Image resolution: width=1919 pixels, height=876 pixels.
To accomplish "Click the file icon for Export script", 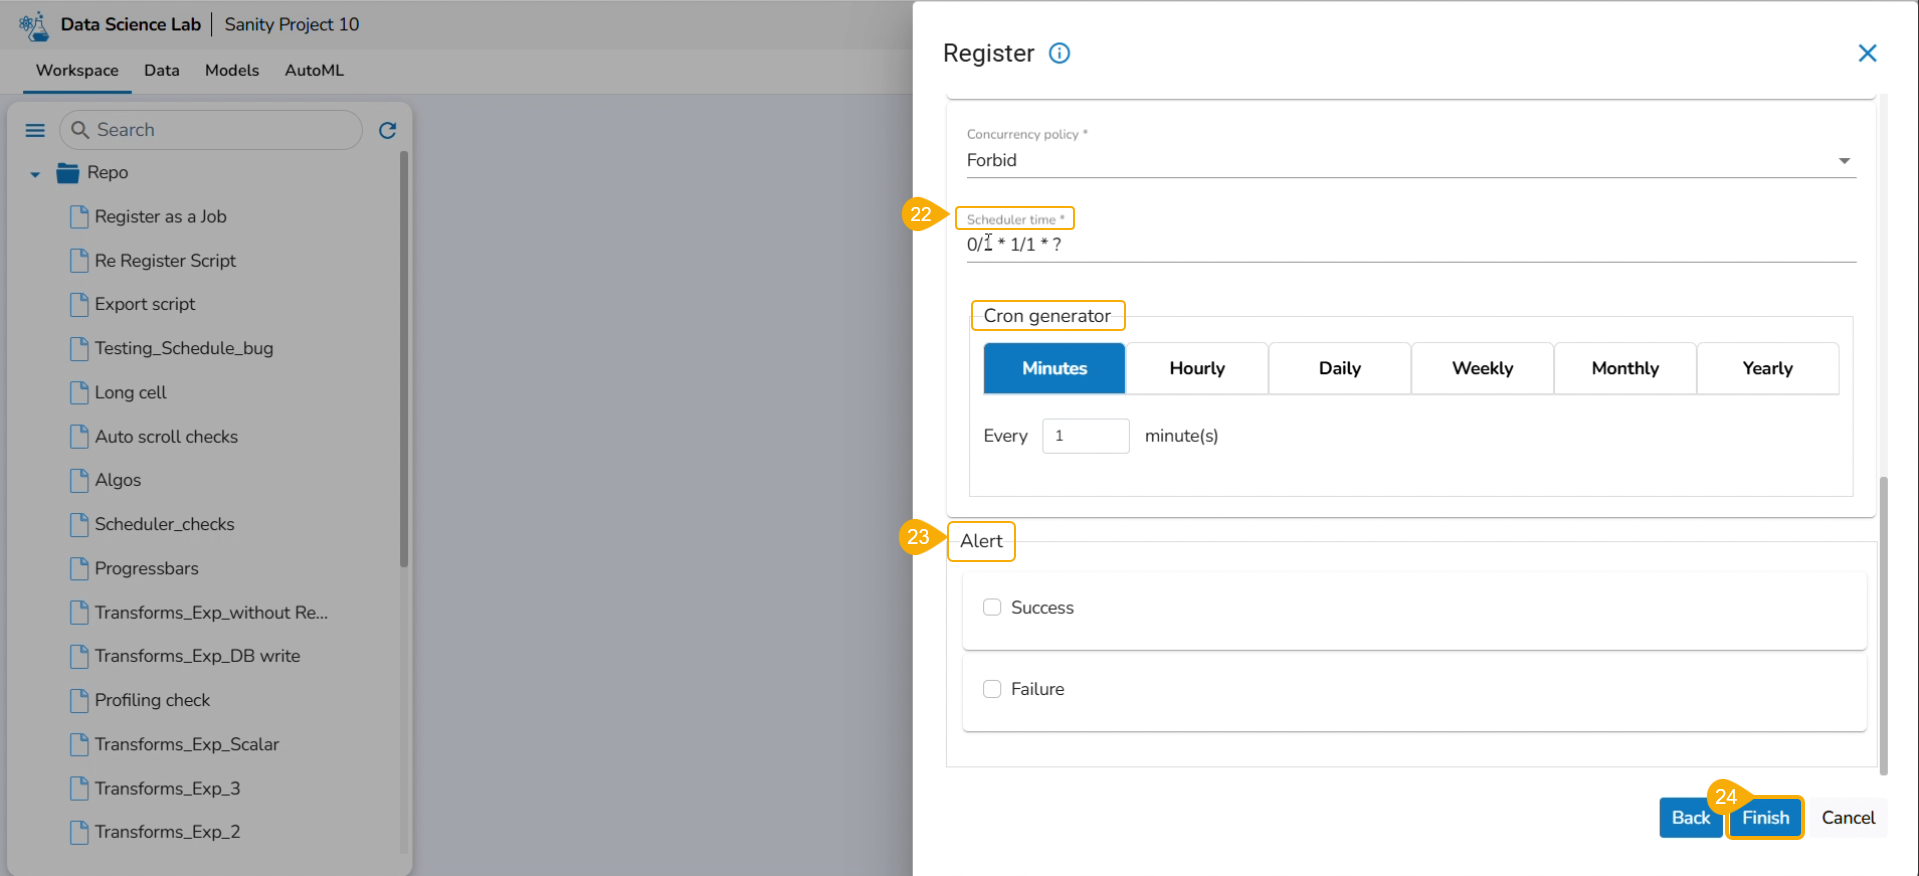I will click(x=79, y=304).
